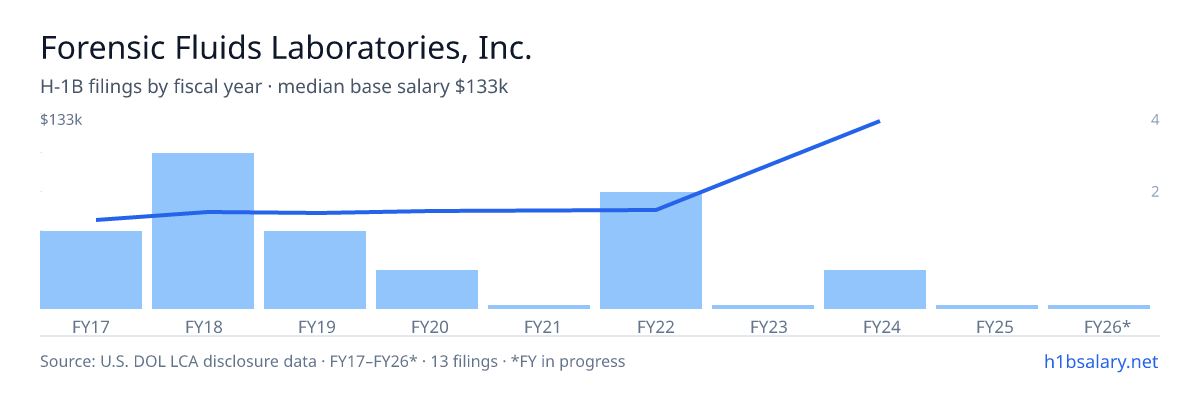The width and height of the screenshot is (1200, 400).
Task: Click the 4 filings axis label
Action: tap(1155, 120)
